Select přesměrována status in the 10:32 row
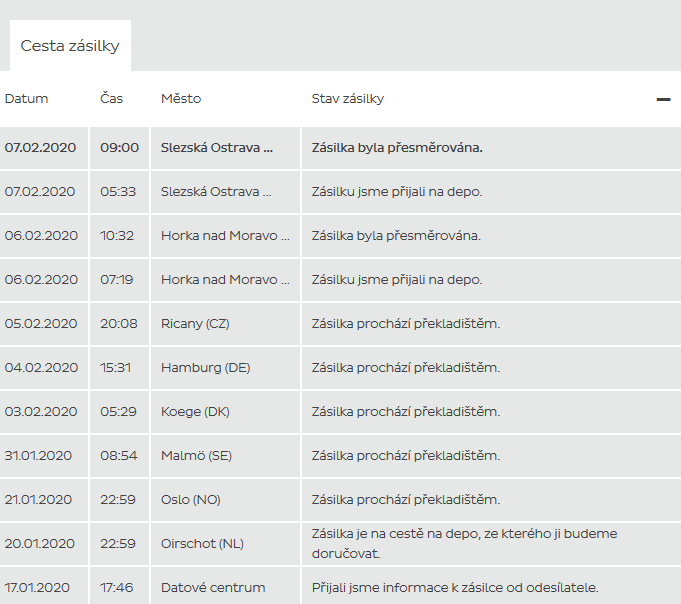681x604 pixels. pyautogui.click(x=396, y=236)
